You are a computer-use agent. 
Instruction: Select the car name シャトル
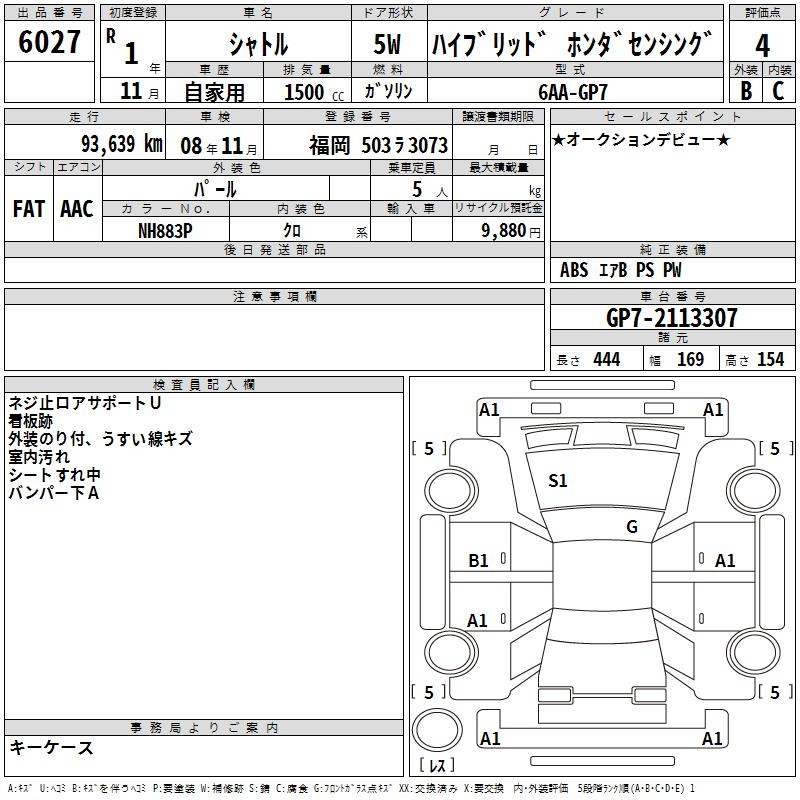pyautogui.click(x=258, y=45)
